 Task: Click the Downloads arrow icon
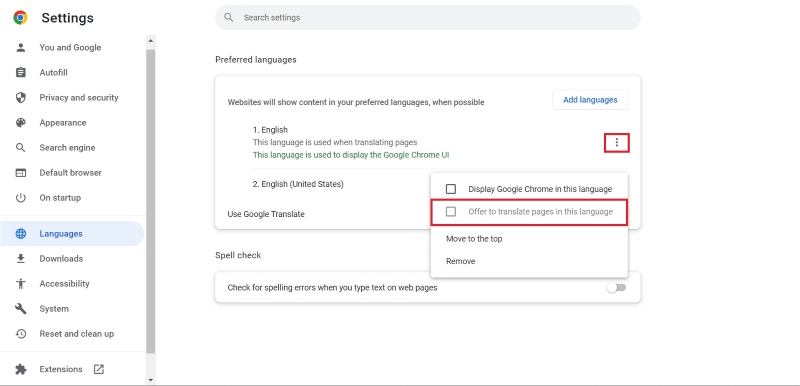click(20, 259)
